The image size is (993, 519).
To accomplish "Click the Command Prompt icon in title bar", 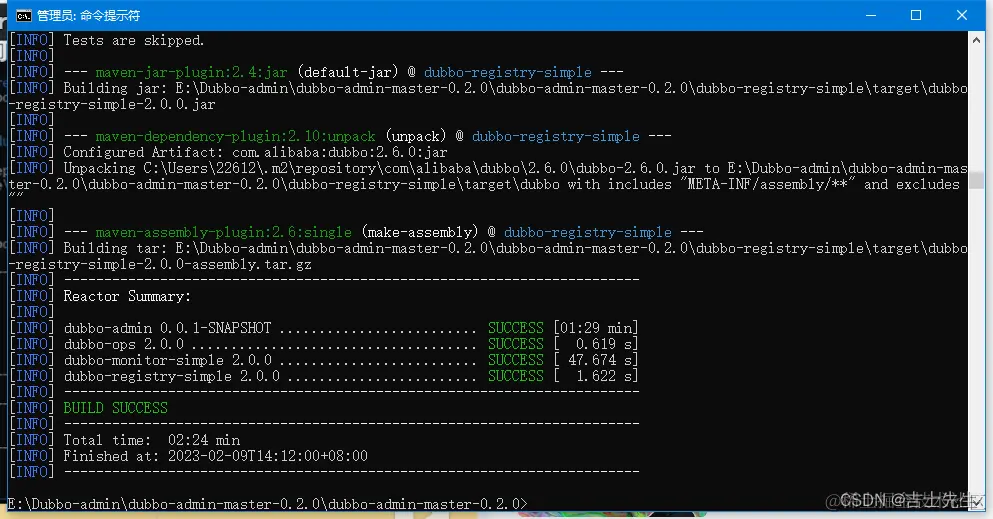I will coord(23,15).
